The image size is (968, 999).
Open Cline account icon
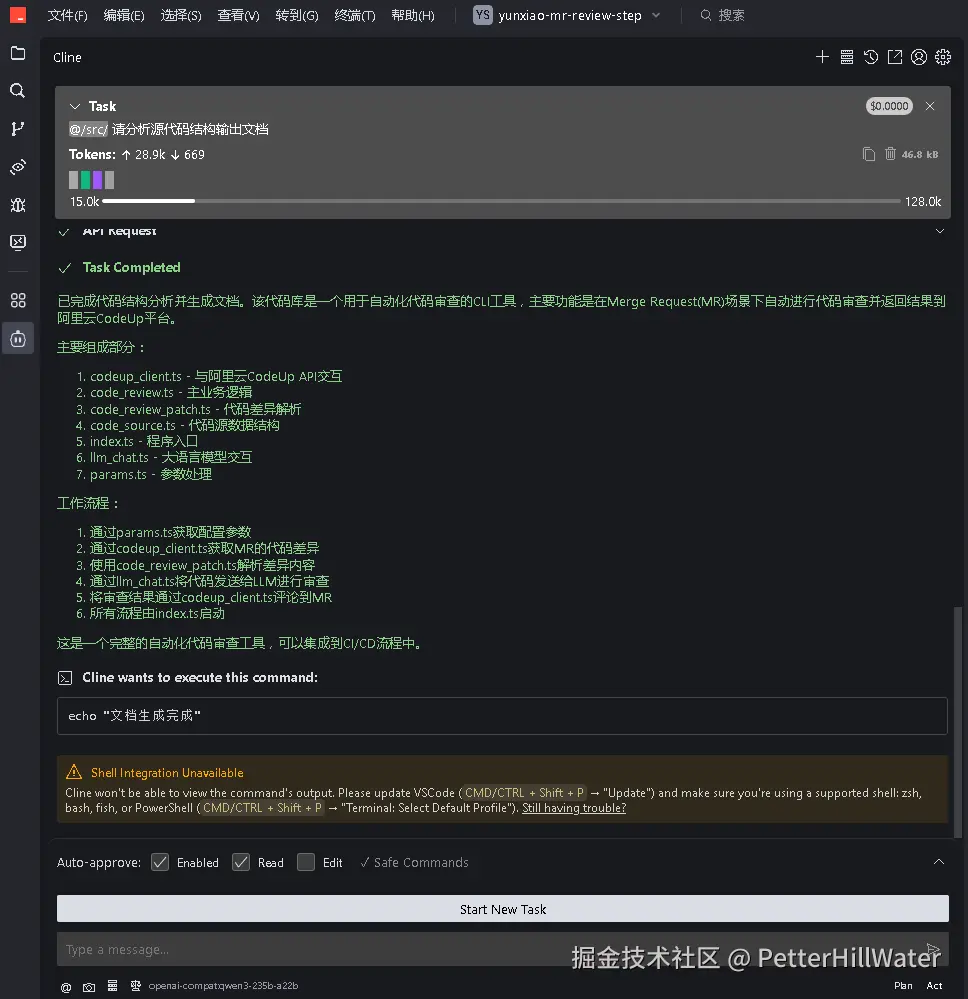coord(918,57)
